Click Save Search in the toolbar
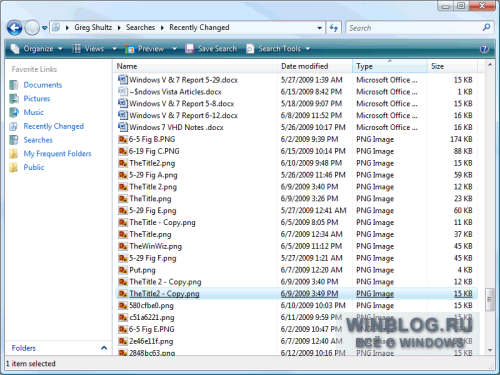This screenshot has height=375, width=500. coord(211,49)
